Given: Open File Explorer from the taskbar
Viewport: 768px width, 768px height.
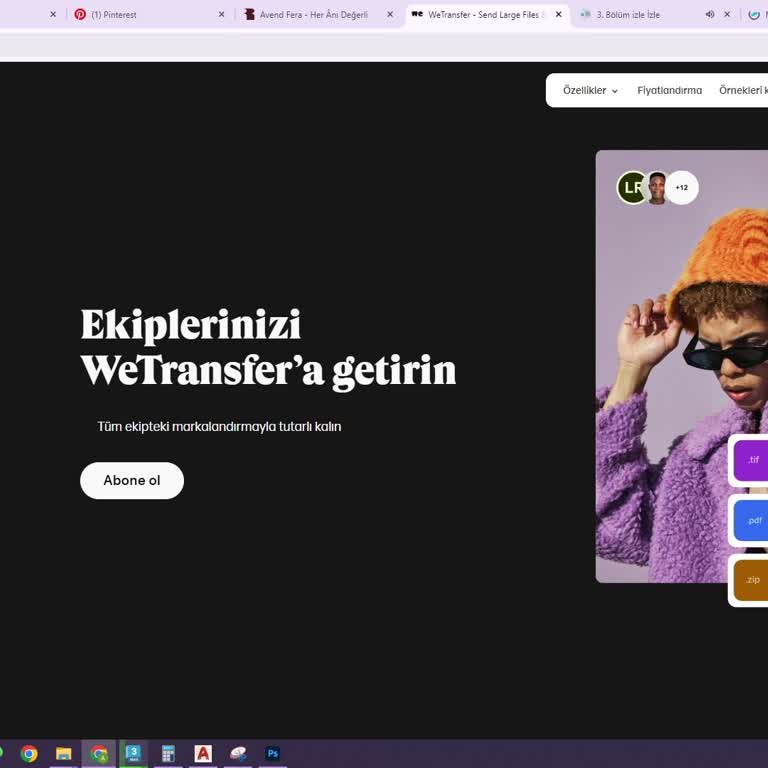Looking at the screenshot, I should coord(64,753).
